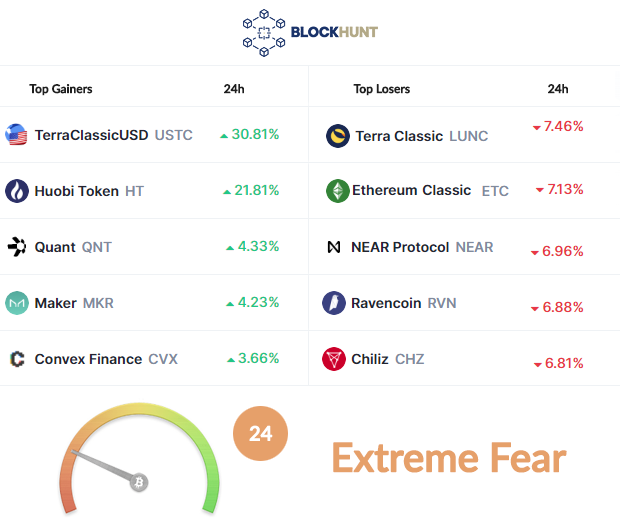Viewport: 620px width, 520px height.
Task: Select the Chiliz red CHZ icon
Action: 334,359
